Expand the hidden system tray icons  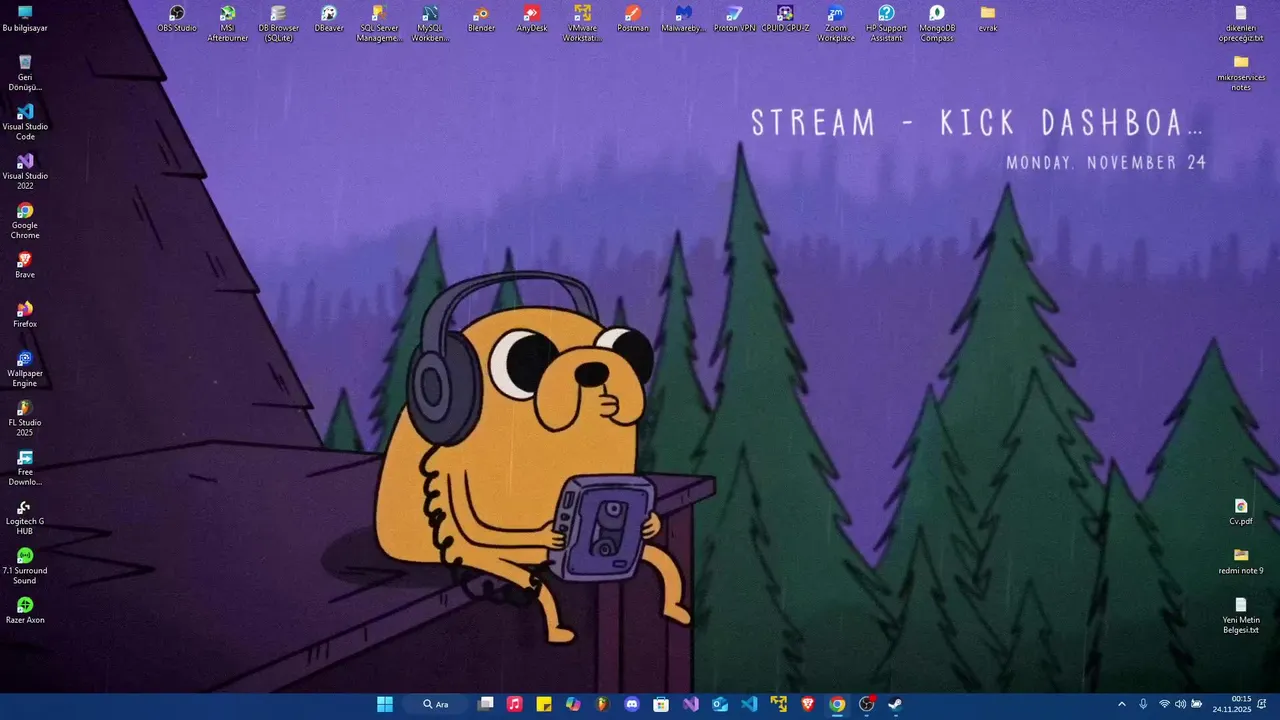click(1121, 704)
